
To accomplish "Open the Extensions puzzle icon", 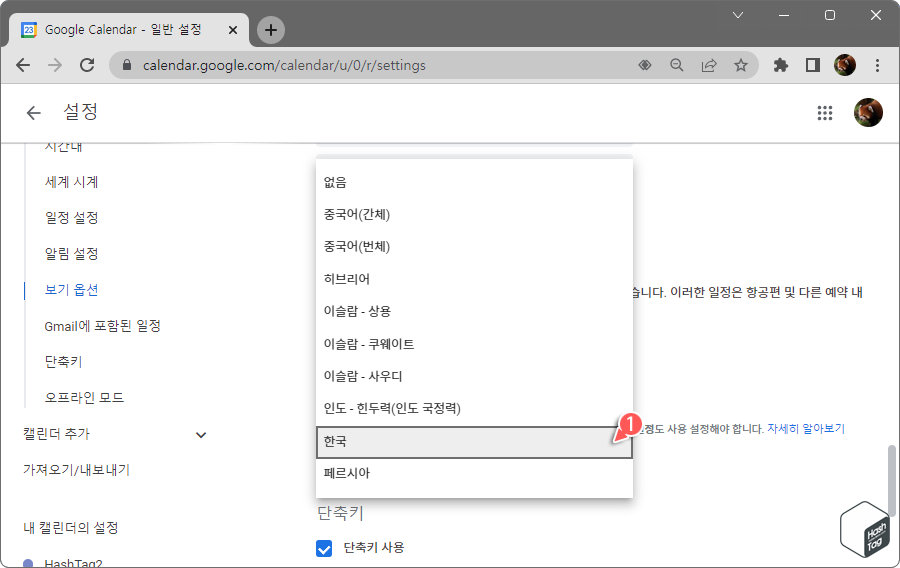I will [x=781, y=65].
